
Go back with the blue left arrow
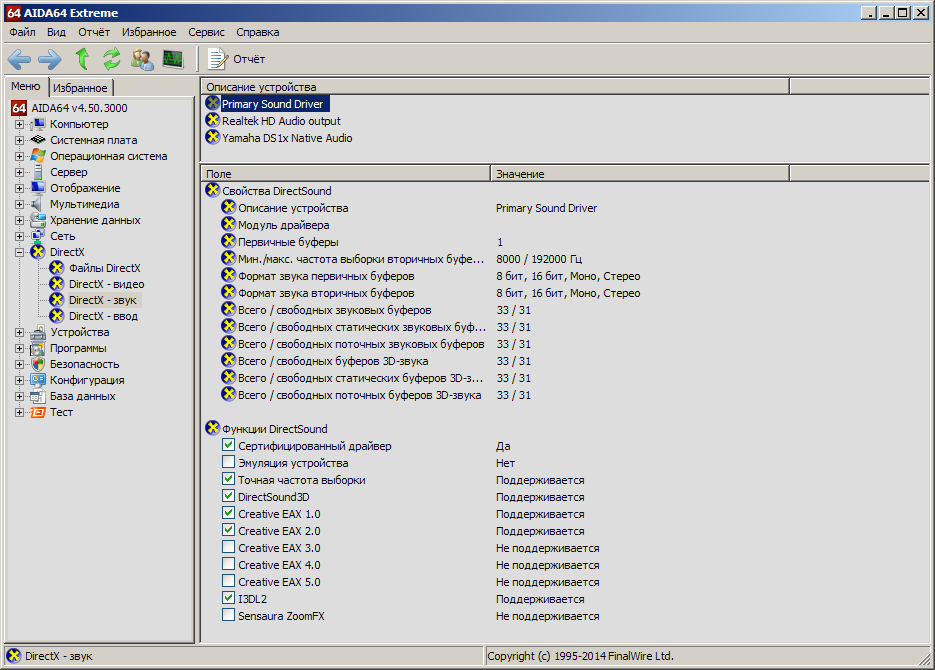[19, 59]
